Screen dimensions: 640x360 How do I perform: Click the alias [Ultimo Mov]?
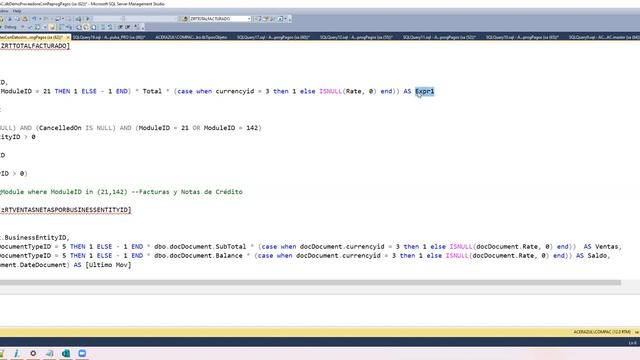108,265
